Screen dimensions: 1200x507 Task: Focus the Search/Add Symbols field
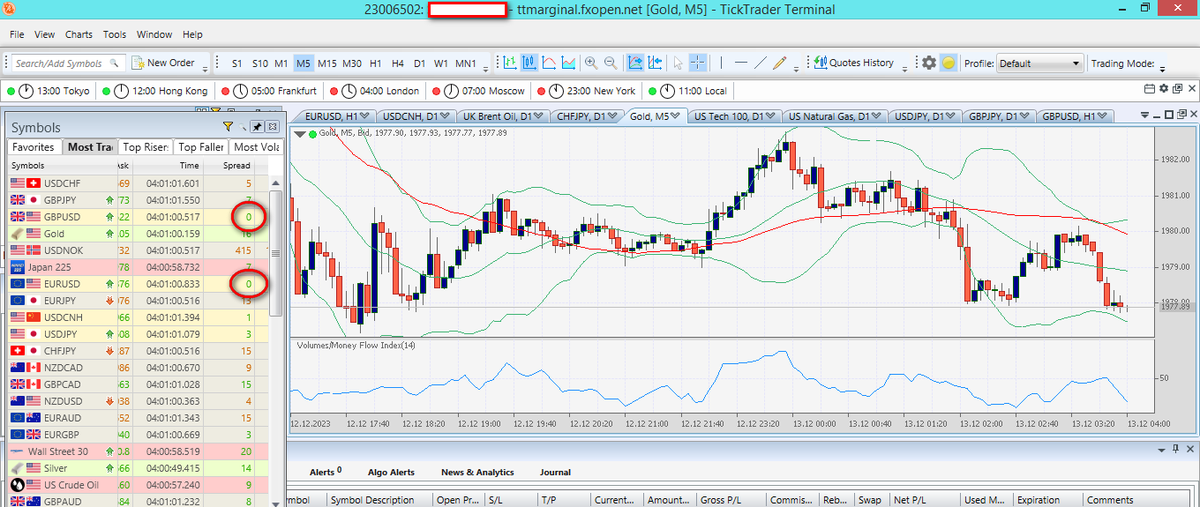point(68,63)
